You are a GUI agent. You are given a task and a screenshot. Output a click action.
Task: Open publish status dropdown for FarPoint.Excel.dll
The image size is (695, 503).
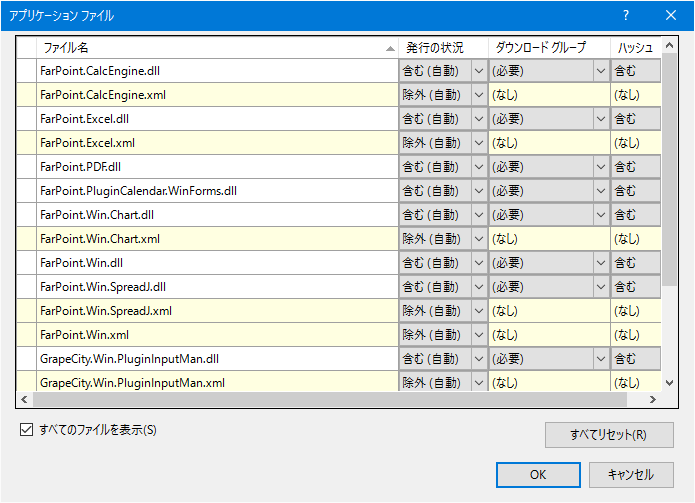479,119
